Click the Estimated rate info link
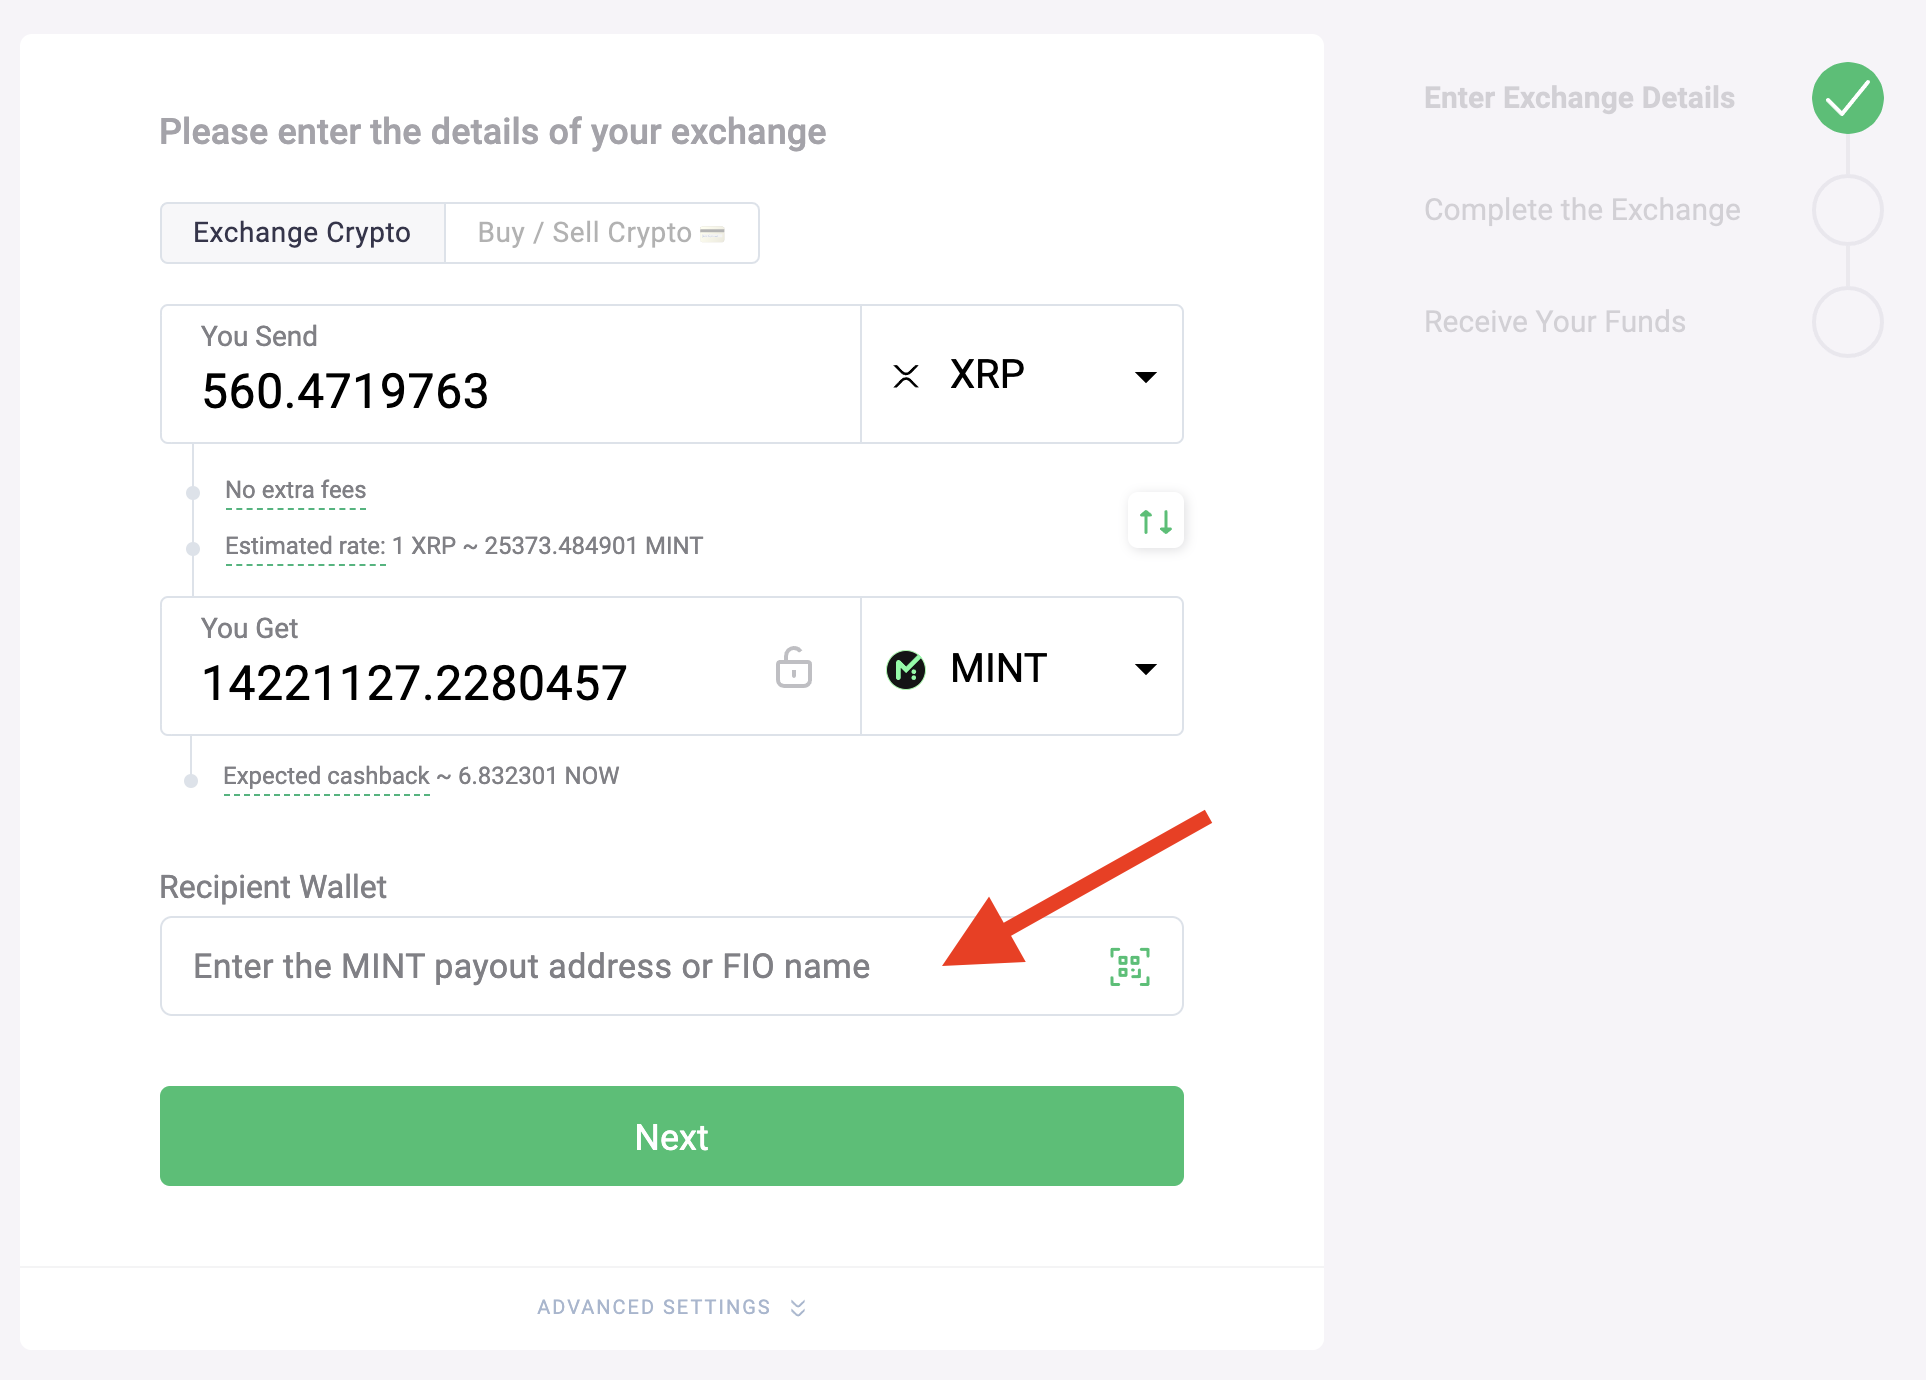The image size is (1926, 1380). click(305, 546)
